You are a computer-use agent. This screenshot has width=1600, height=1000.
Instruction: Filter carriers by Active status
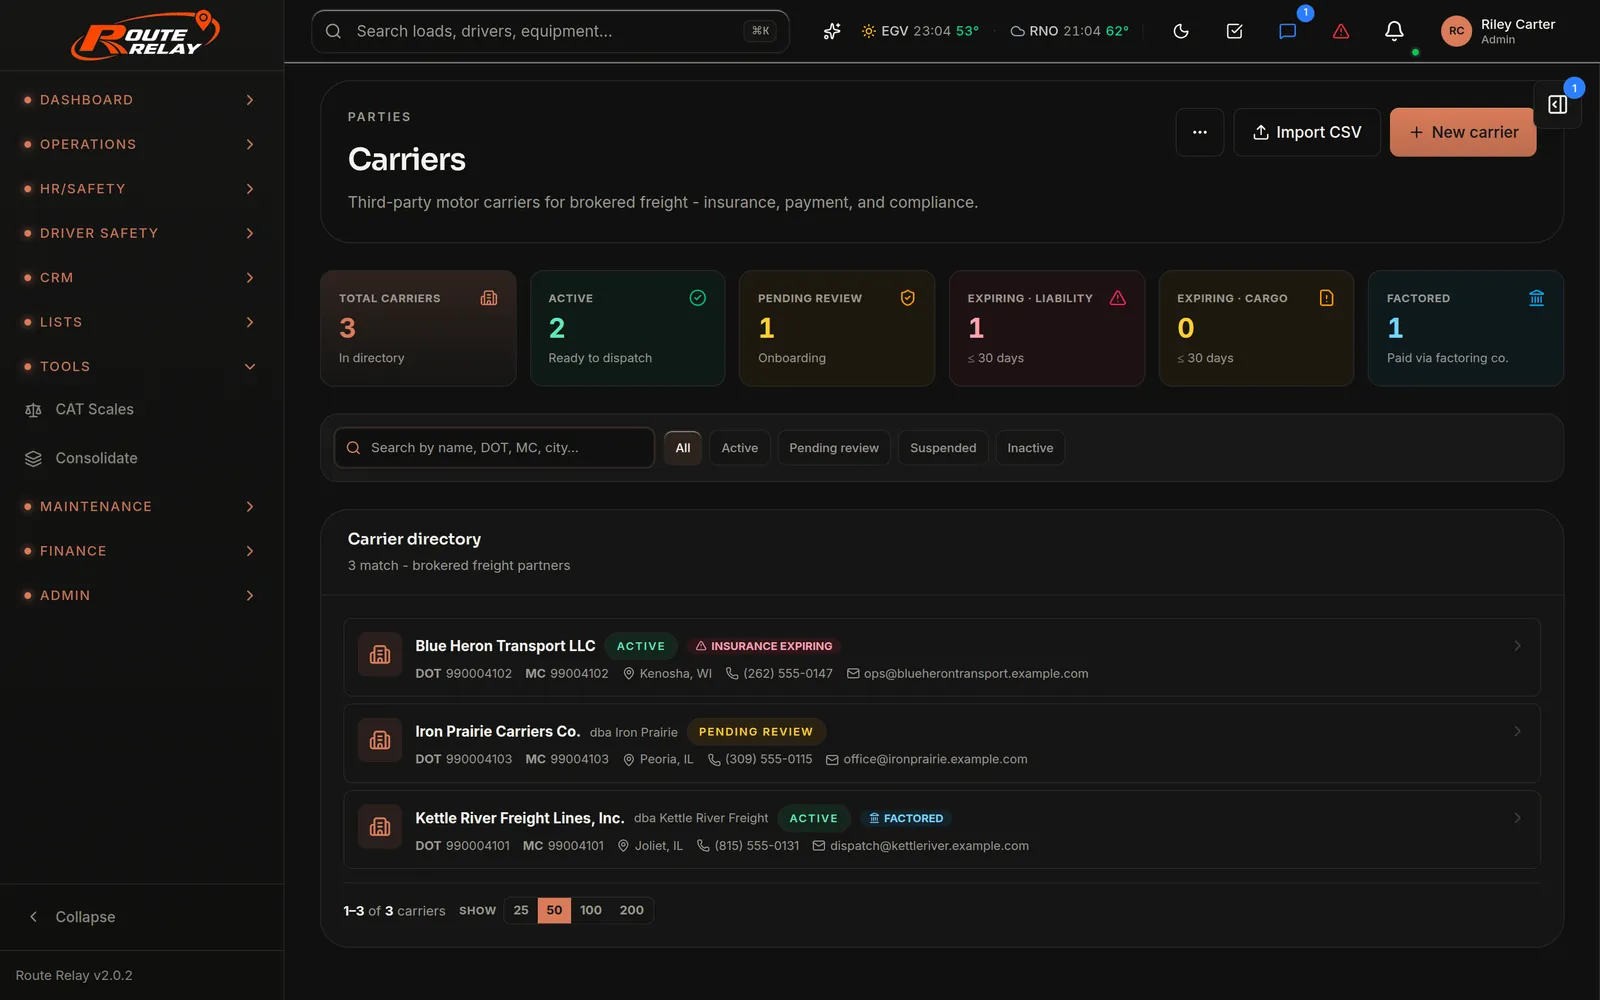[740, 448]
